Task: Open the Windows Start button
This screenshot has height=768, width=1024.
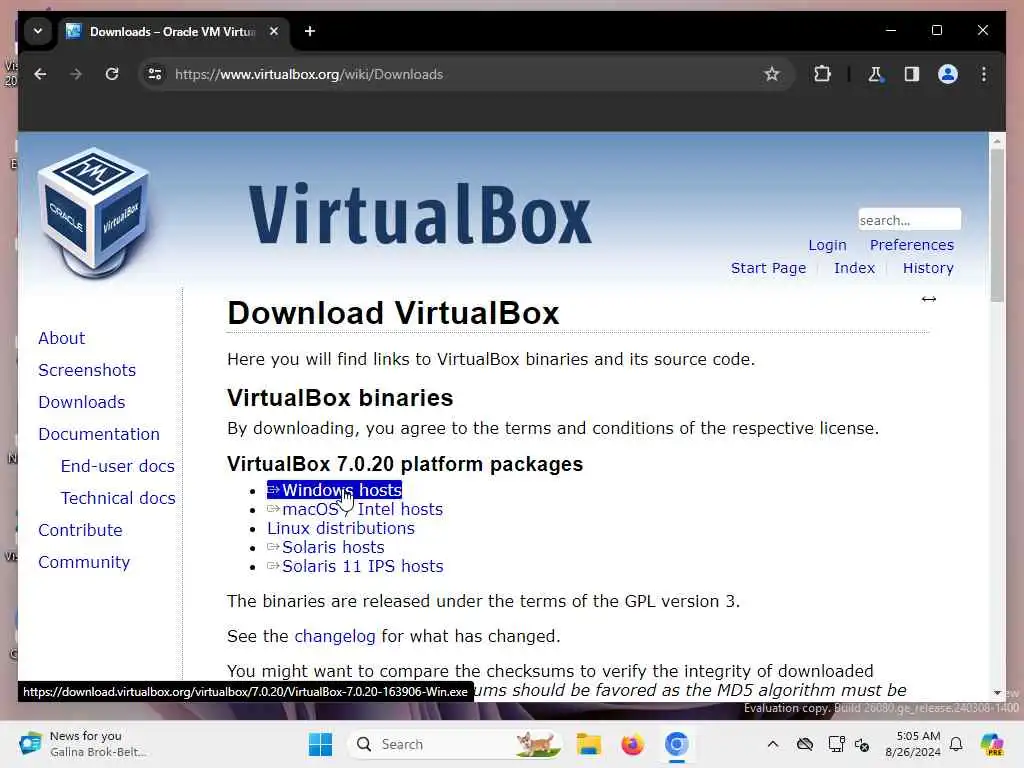Action: coord(320,744)
